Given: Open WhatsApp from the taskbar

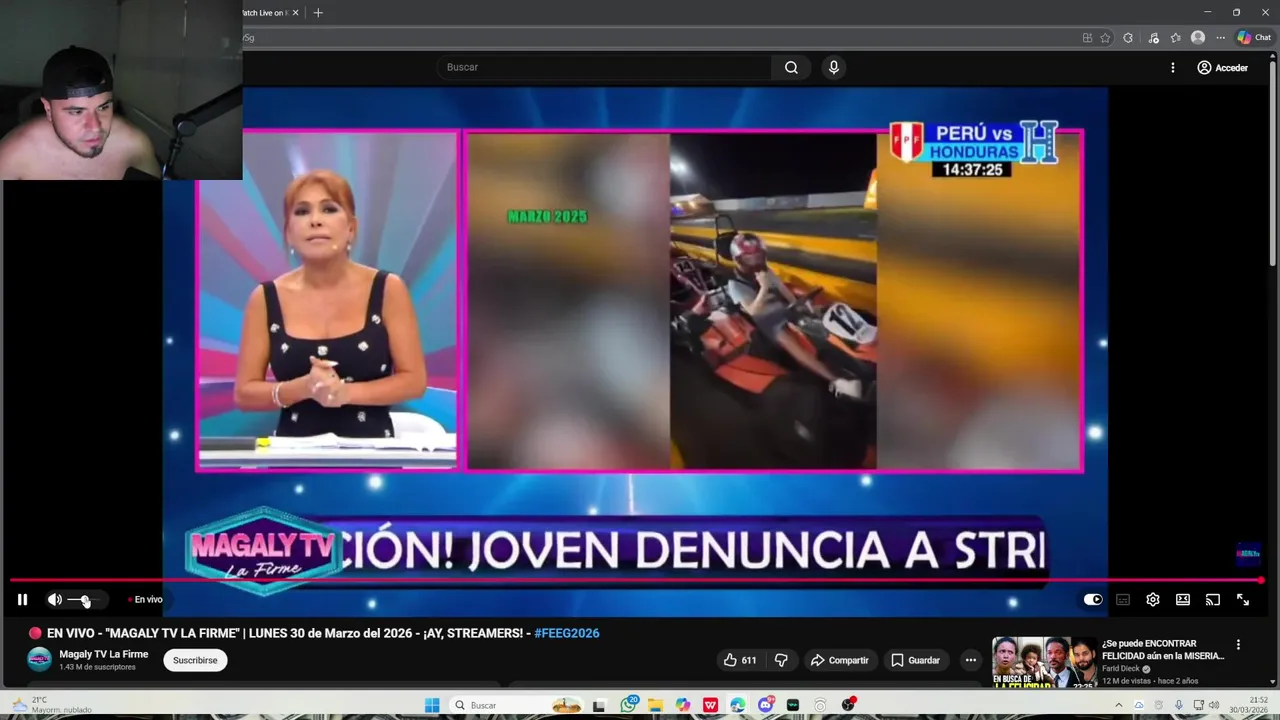Looking at the screenshot, I should 629,705.
